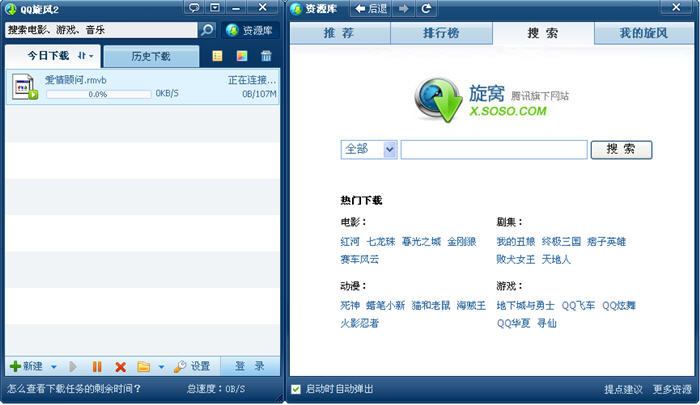This screenshot has width=700, height=405.
Task: Click the refresh icon in 资源库 window
Action: (427, 9)
